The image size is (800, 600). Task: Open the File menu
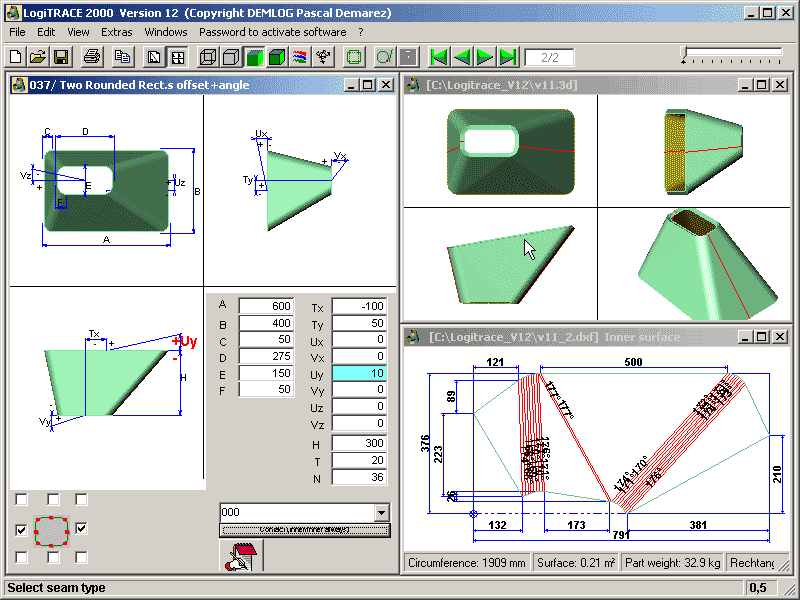pyautogui.click(x=17, y=32)
